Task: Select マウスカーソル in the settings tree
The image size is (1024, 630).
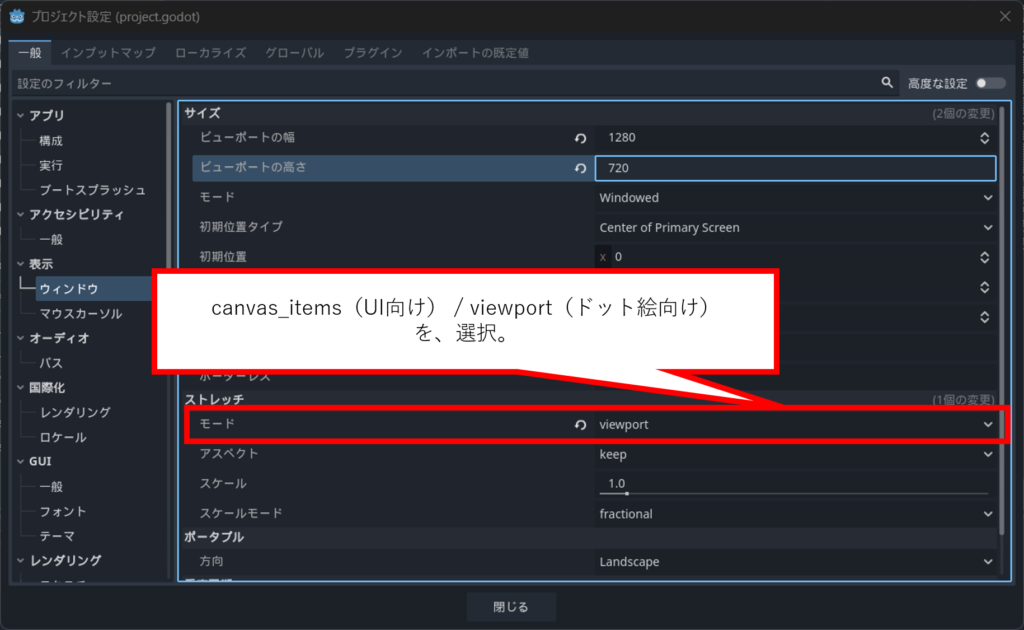Action: pos(80,314)
